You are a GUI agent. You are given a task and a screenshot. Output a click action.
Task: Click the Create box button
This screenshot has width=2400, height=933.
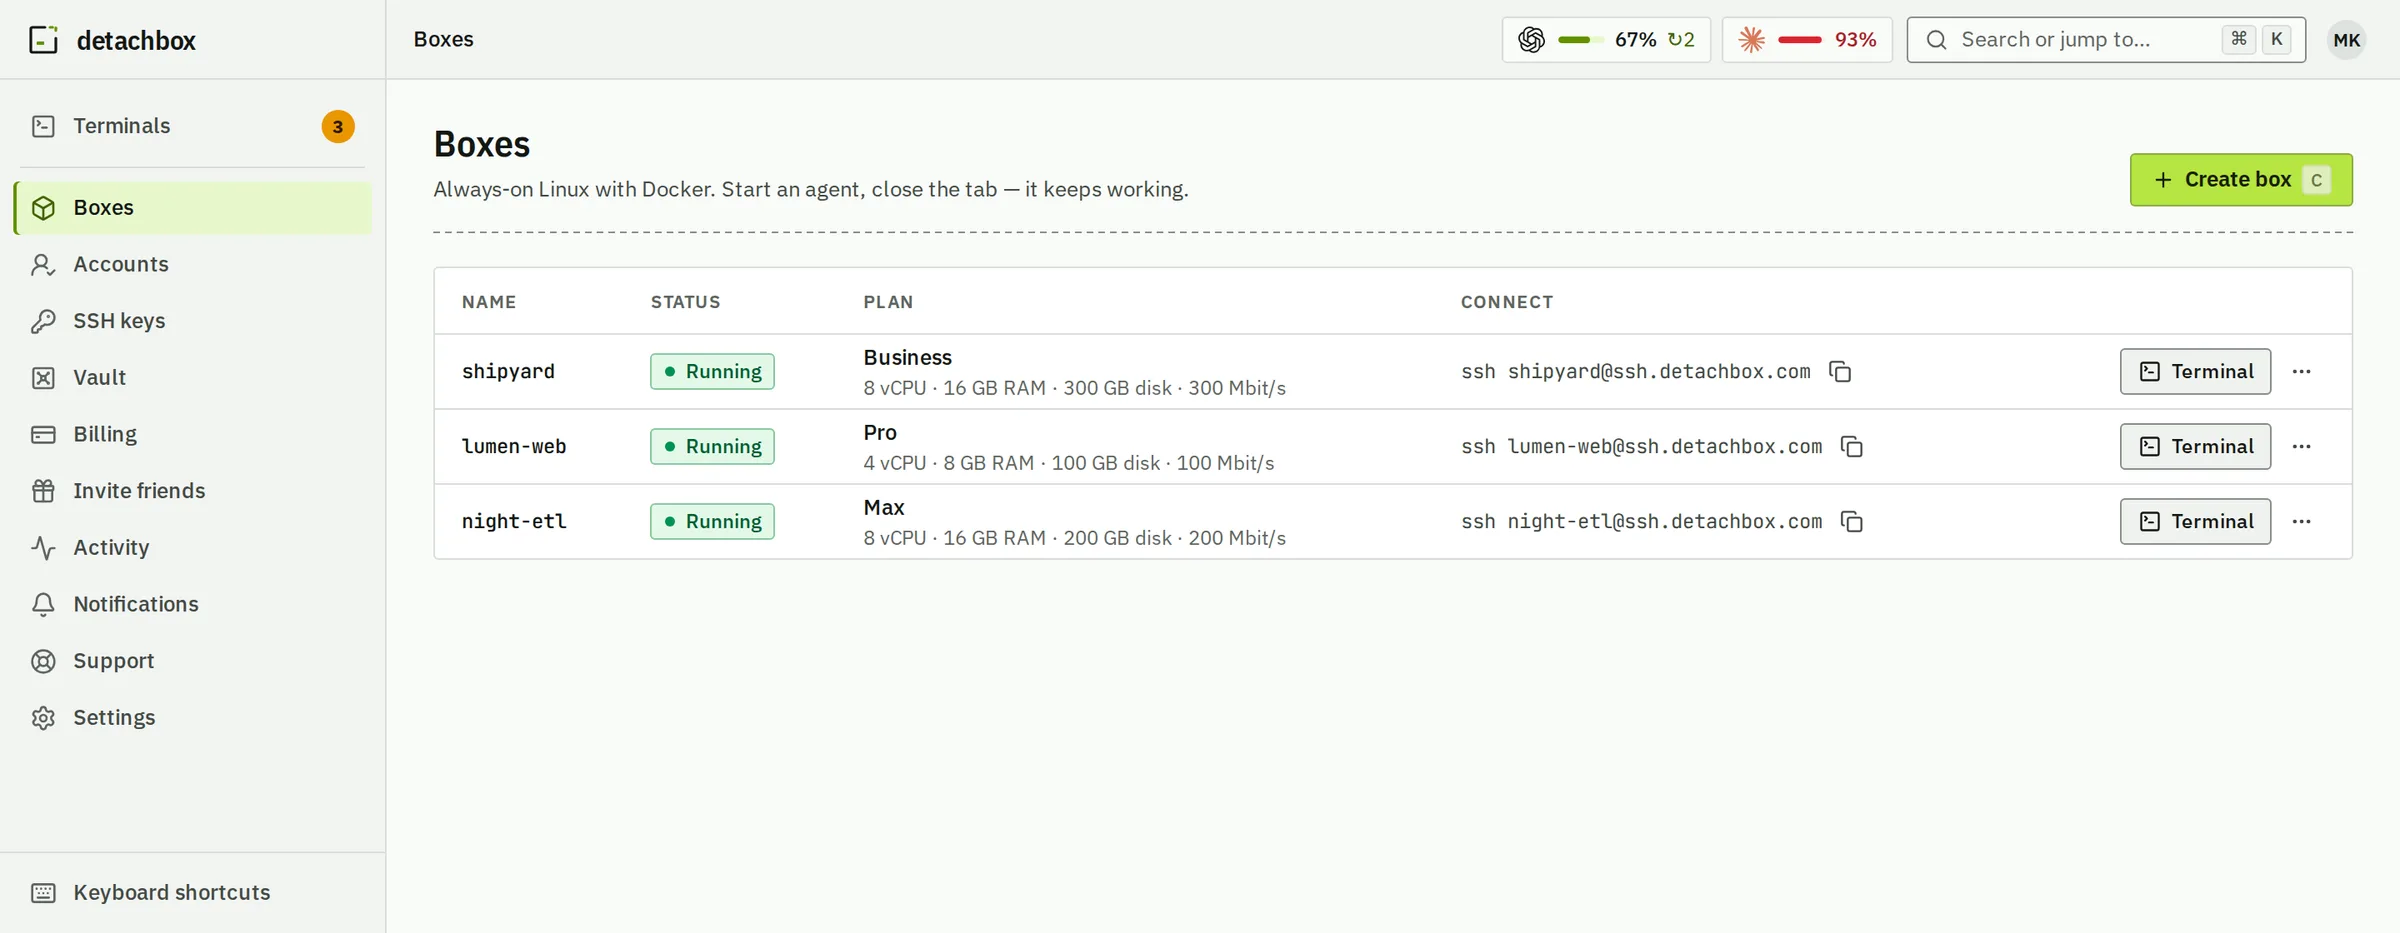coord(2241,180)
